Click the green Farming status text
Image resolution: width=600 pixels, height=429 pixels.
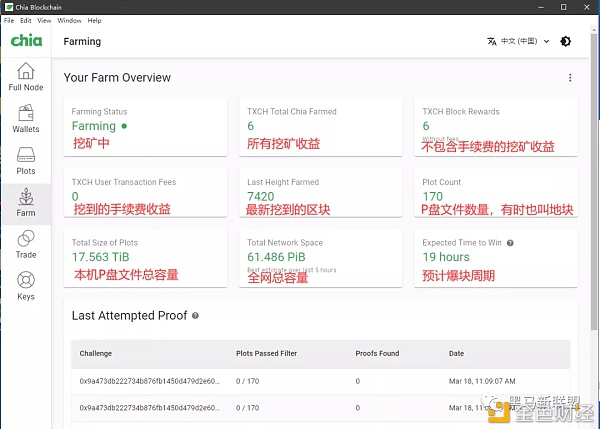click(x=94, y=126)
